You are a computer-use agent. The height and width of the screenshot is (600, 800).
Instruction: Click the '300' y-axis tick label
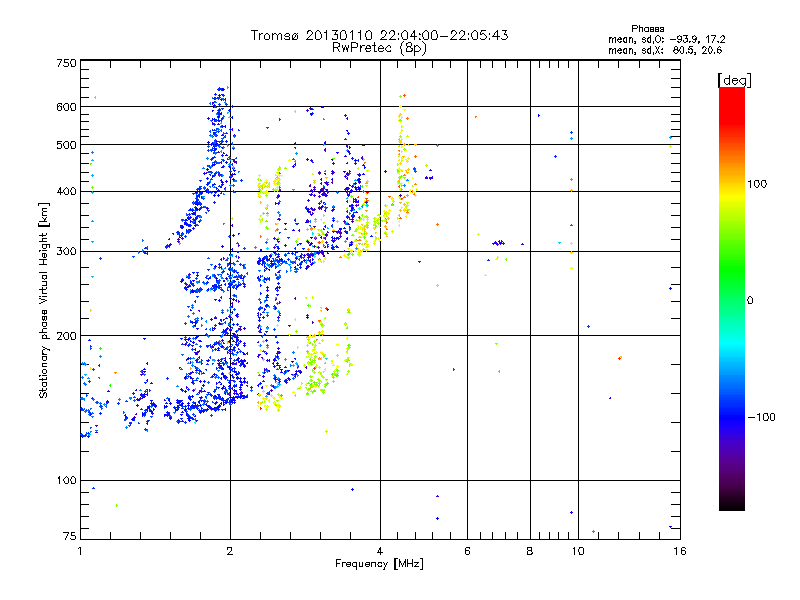click(x=66, y=252)
